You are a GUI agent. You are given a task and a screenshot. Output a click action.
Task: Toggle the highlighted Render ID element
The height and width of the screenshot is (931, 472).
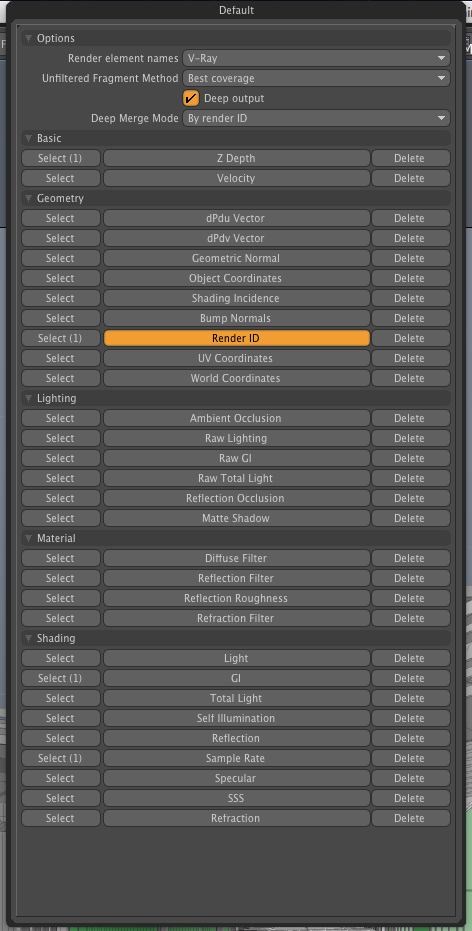[x=236, y=338]
